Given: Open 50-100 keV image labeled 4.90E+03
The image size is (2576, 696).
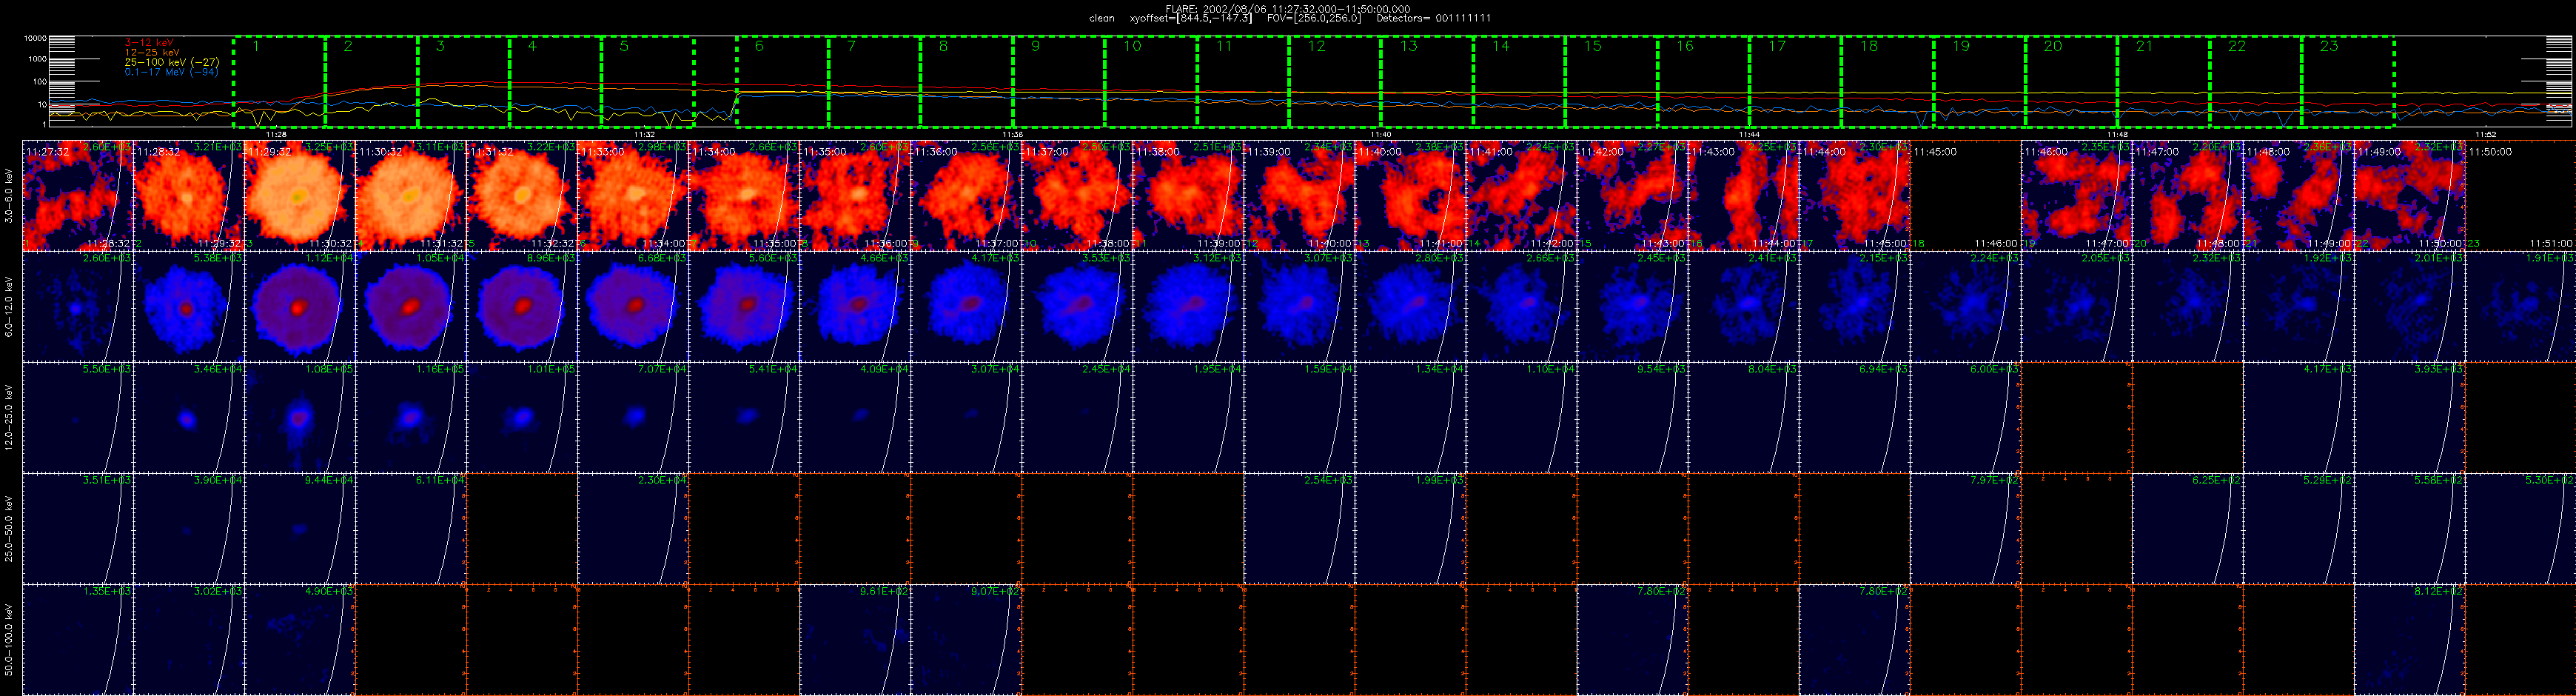Looking at the screenshot, I should pos(300,639).
